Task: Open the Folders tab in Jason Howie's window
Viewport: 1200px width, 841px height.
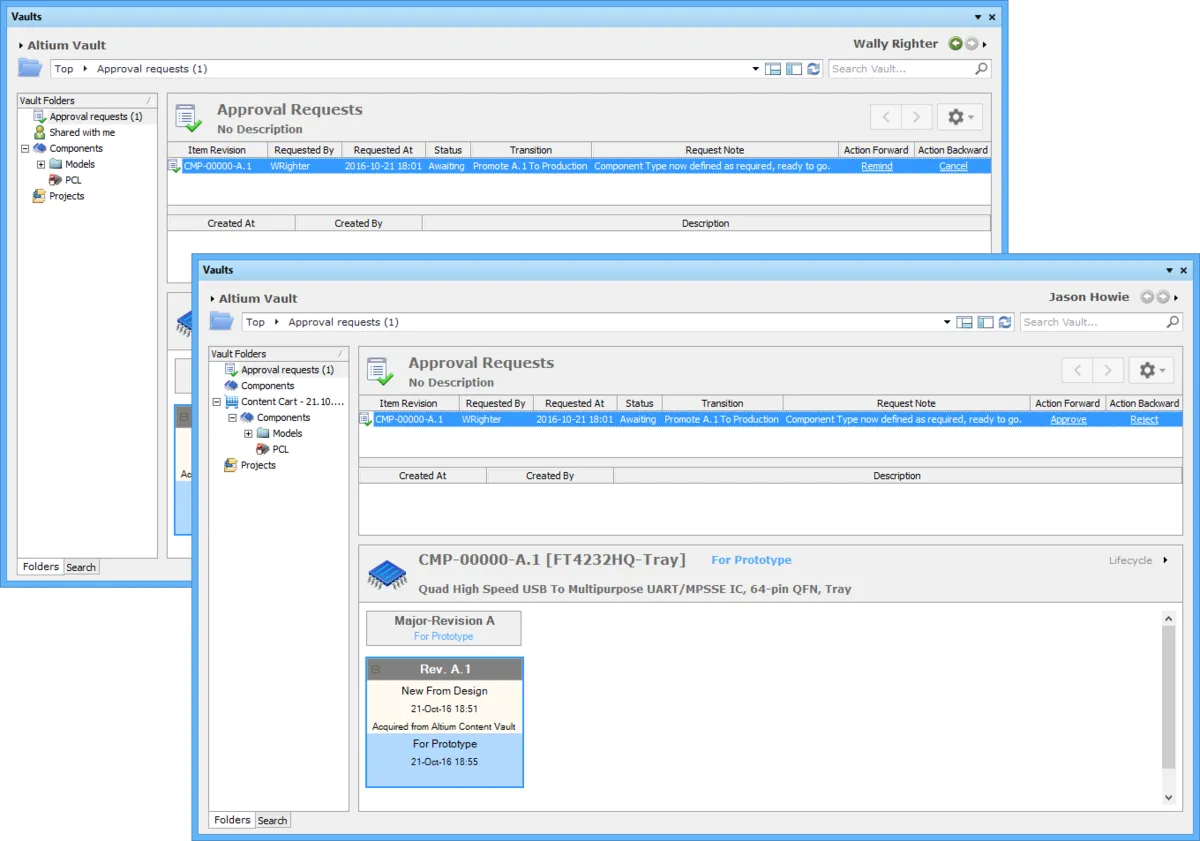Action: pos(232,820)
